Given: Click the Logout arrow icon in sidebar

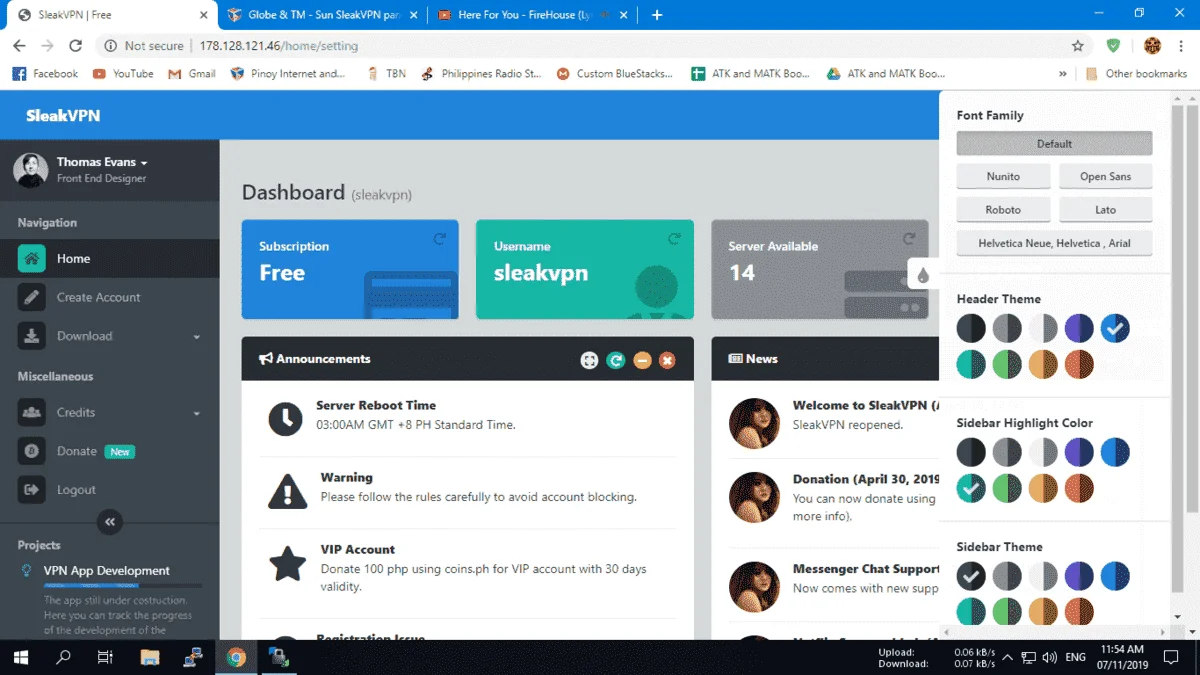Looking at the screenshot, I should click(x=32, y=490).
